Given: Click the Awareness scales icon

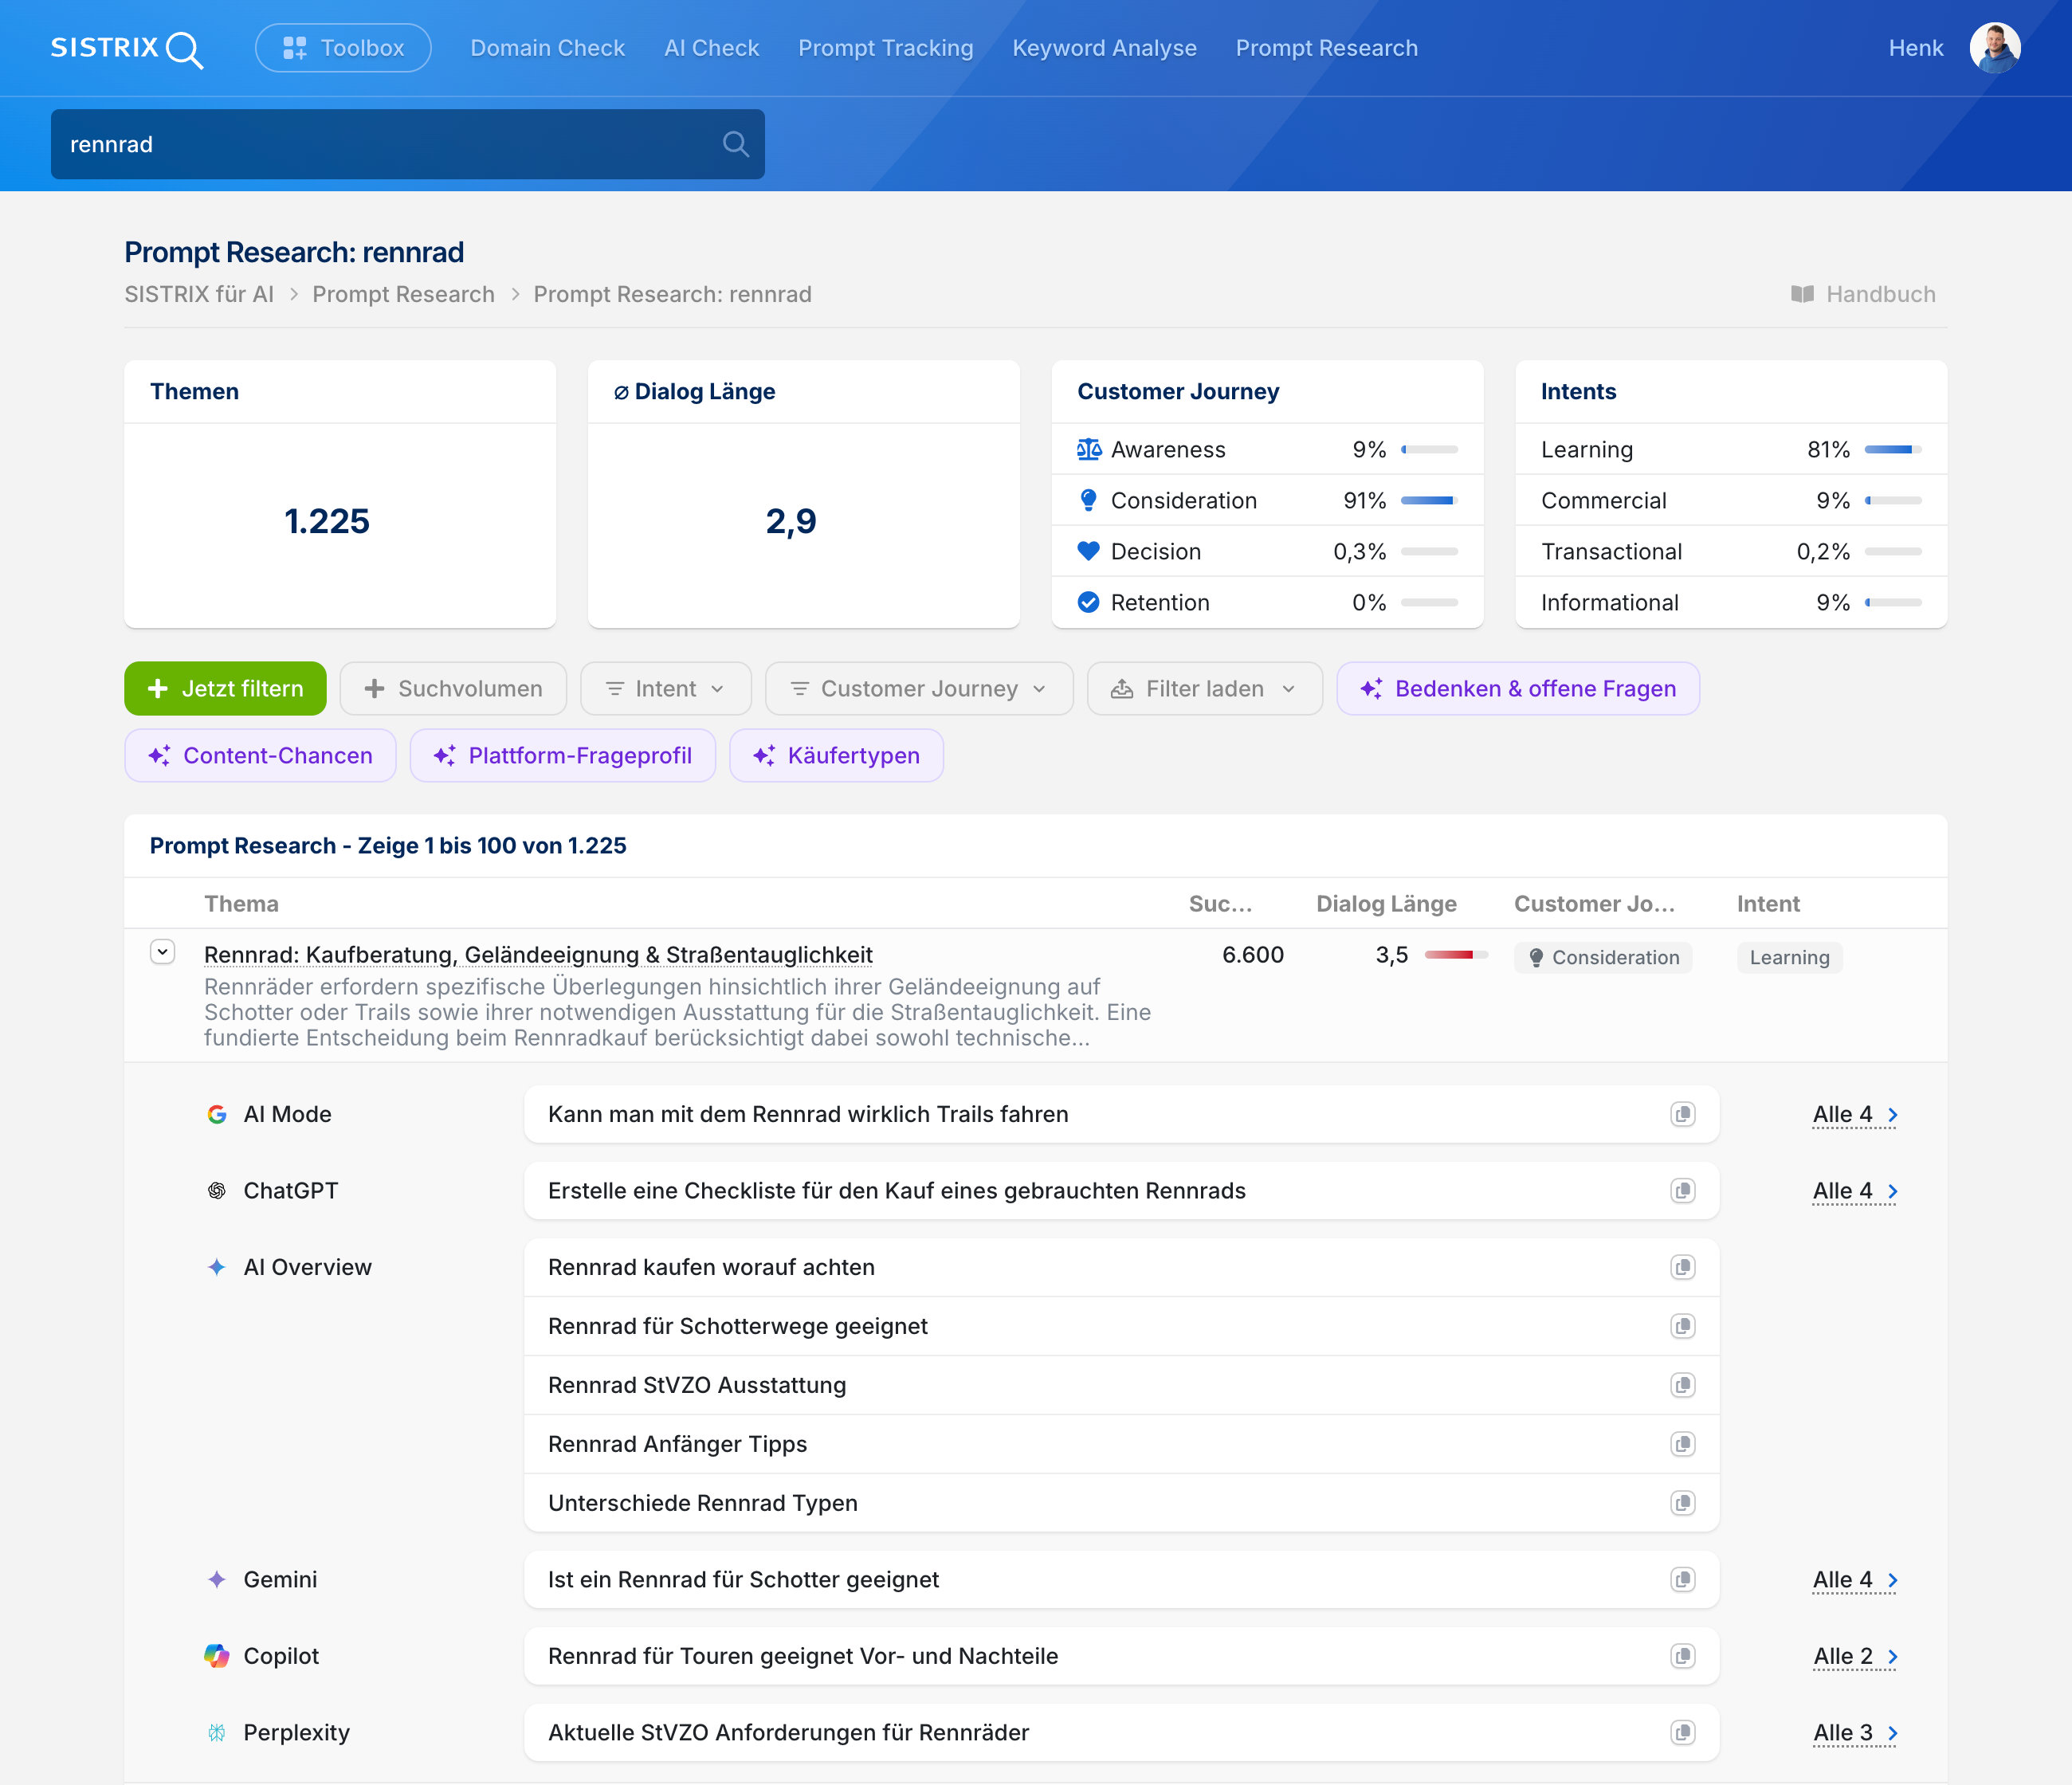Looking at the screenshot, I should point(1089,450).
